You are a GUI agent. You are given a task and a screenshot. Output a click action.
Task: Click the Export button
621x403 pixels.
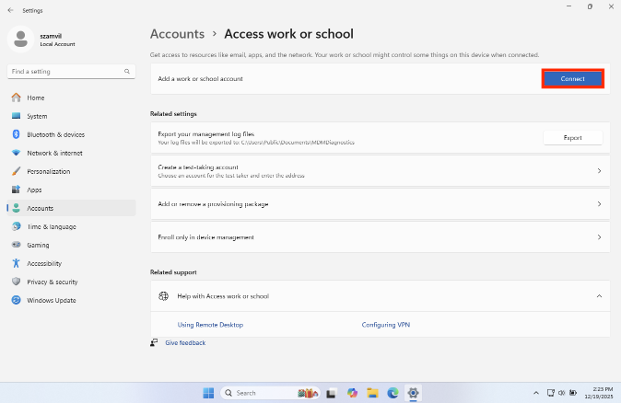[572, 138]
